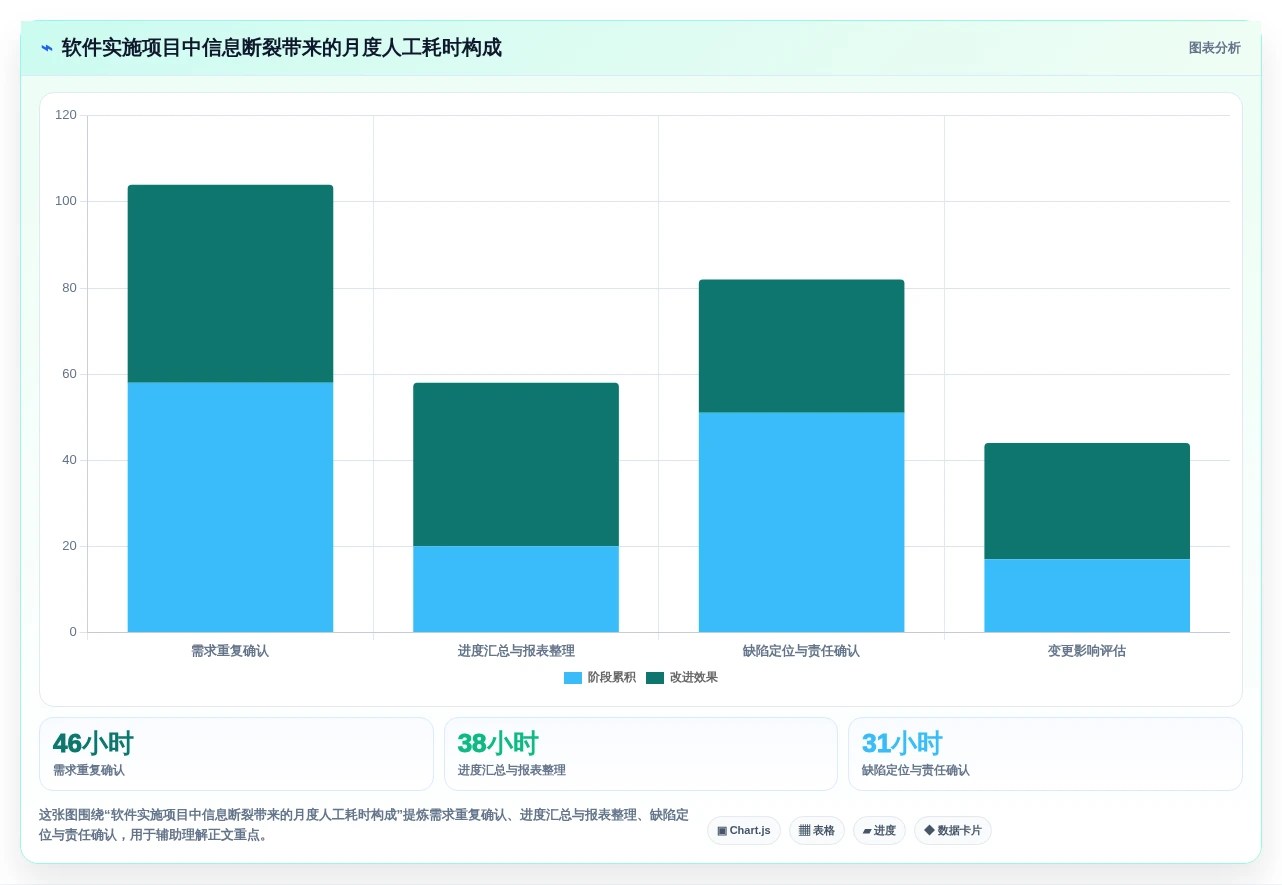Image resolution: width=1282 pixels, height=885 pixels.
Task: Click the green segment of 进度汇总与报表整理 bar
Action: [516, 464]
